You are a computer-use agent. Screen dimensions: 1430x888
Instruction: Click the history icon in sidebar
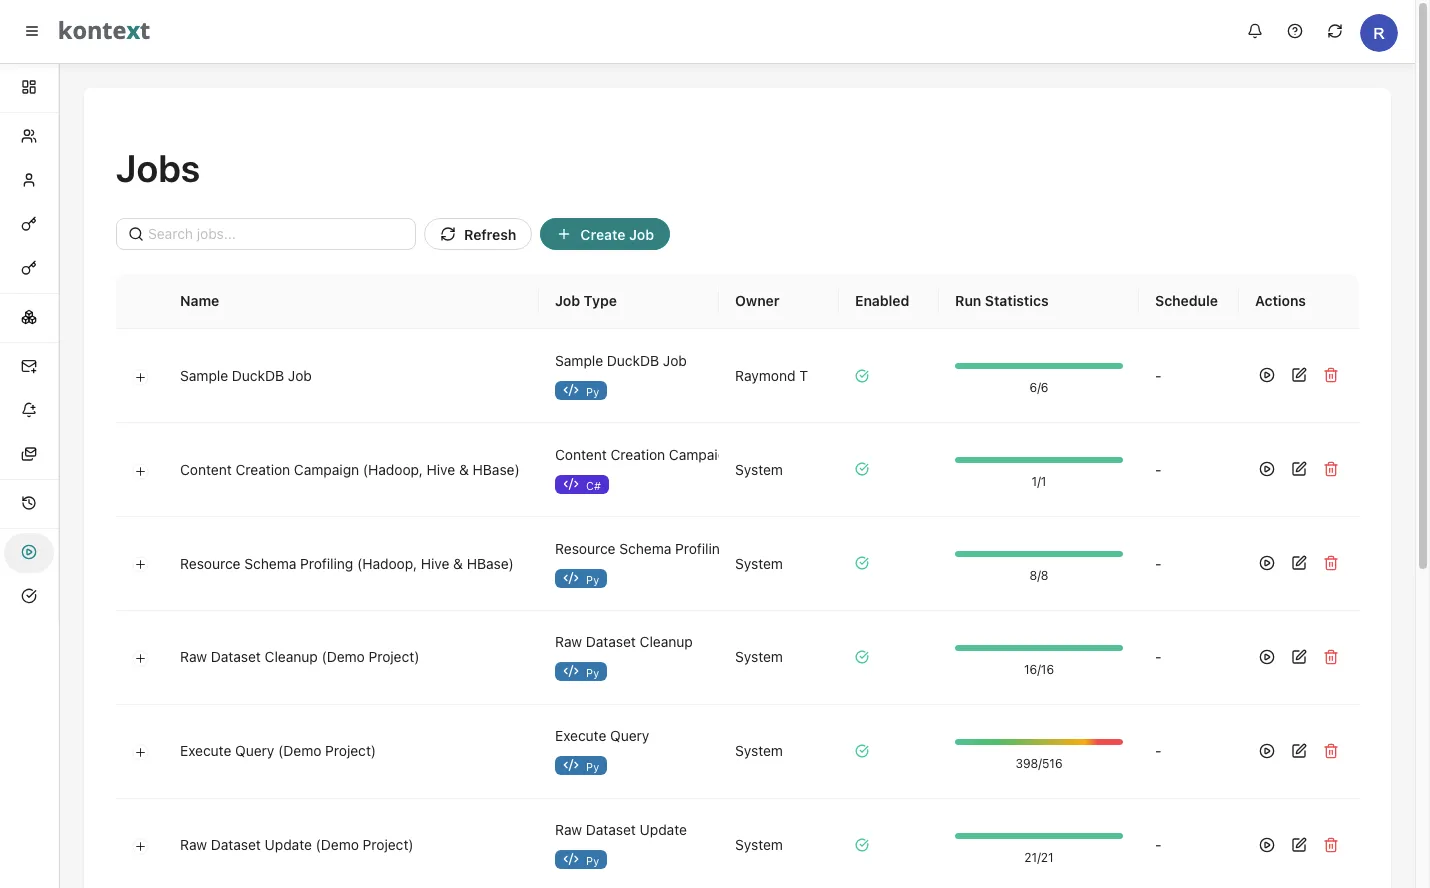click(x=29, y=503)
